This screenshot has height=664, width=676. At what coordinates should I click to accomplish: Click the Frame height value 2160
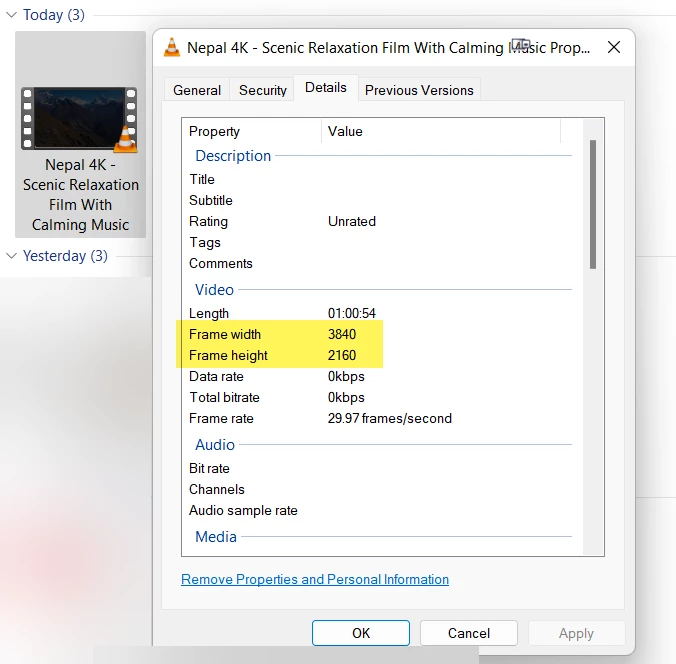(342, 355)
